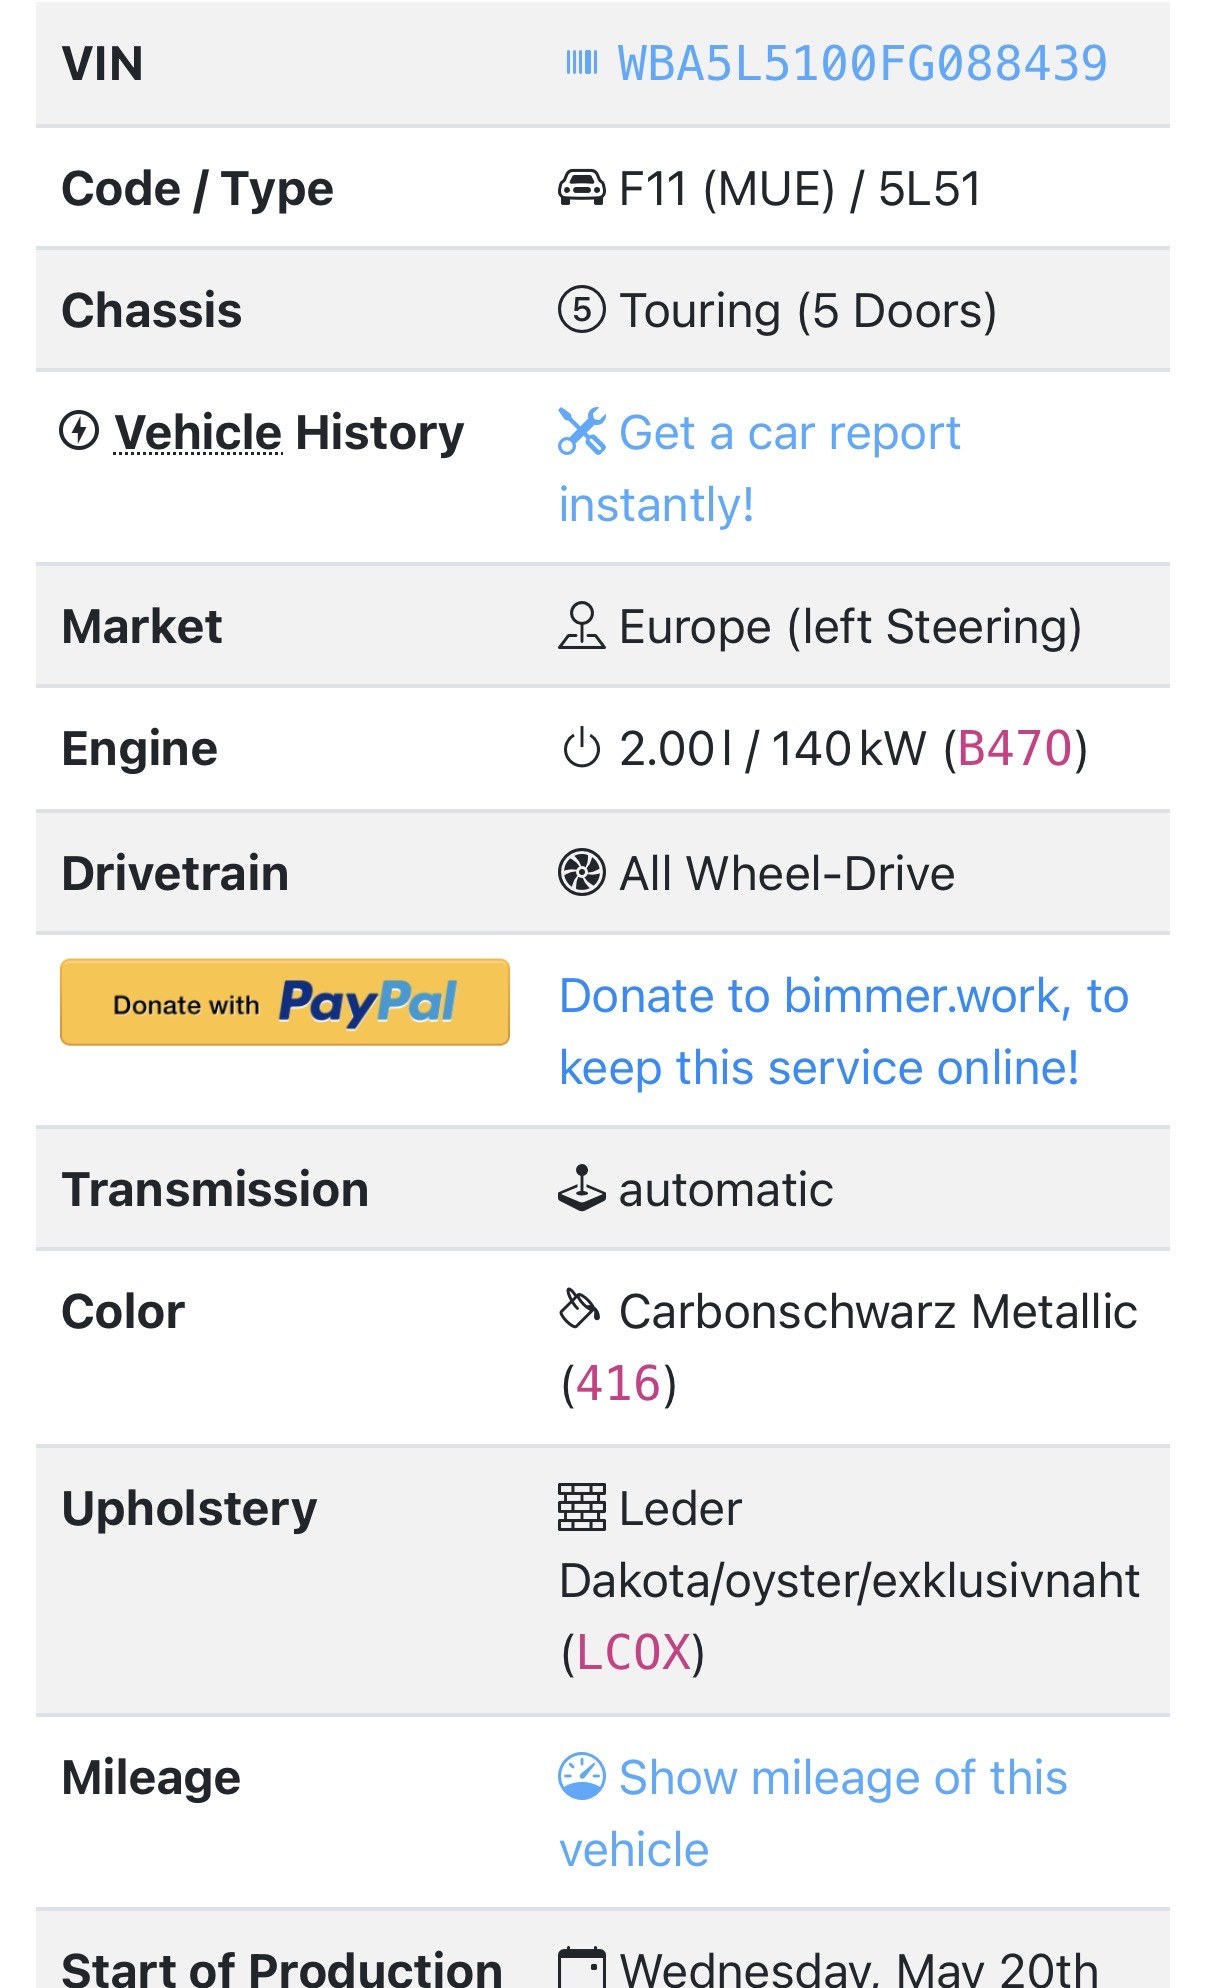Image resolution: width=1206 pixels, height=1988 pixels.
Task: Open the VIN link WBA5L5100FG088439
Action: [862, 64]
